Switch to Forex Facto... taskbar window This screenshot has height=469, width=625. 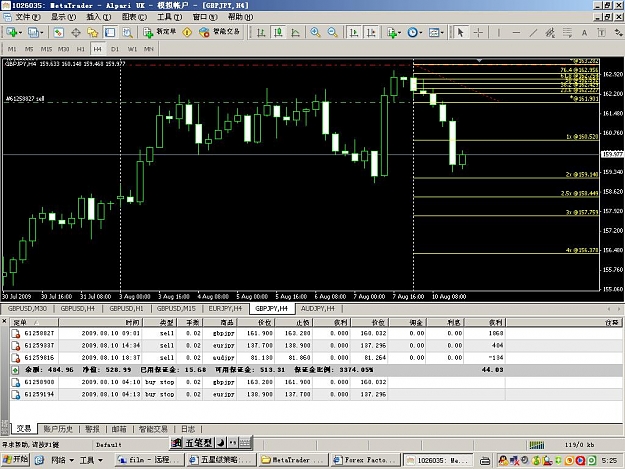[x=365, y=460]
